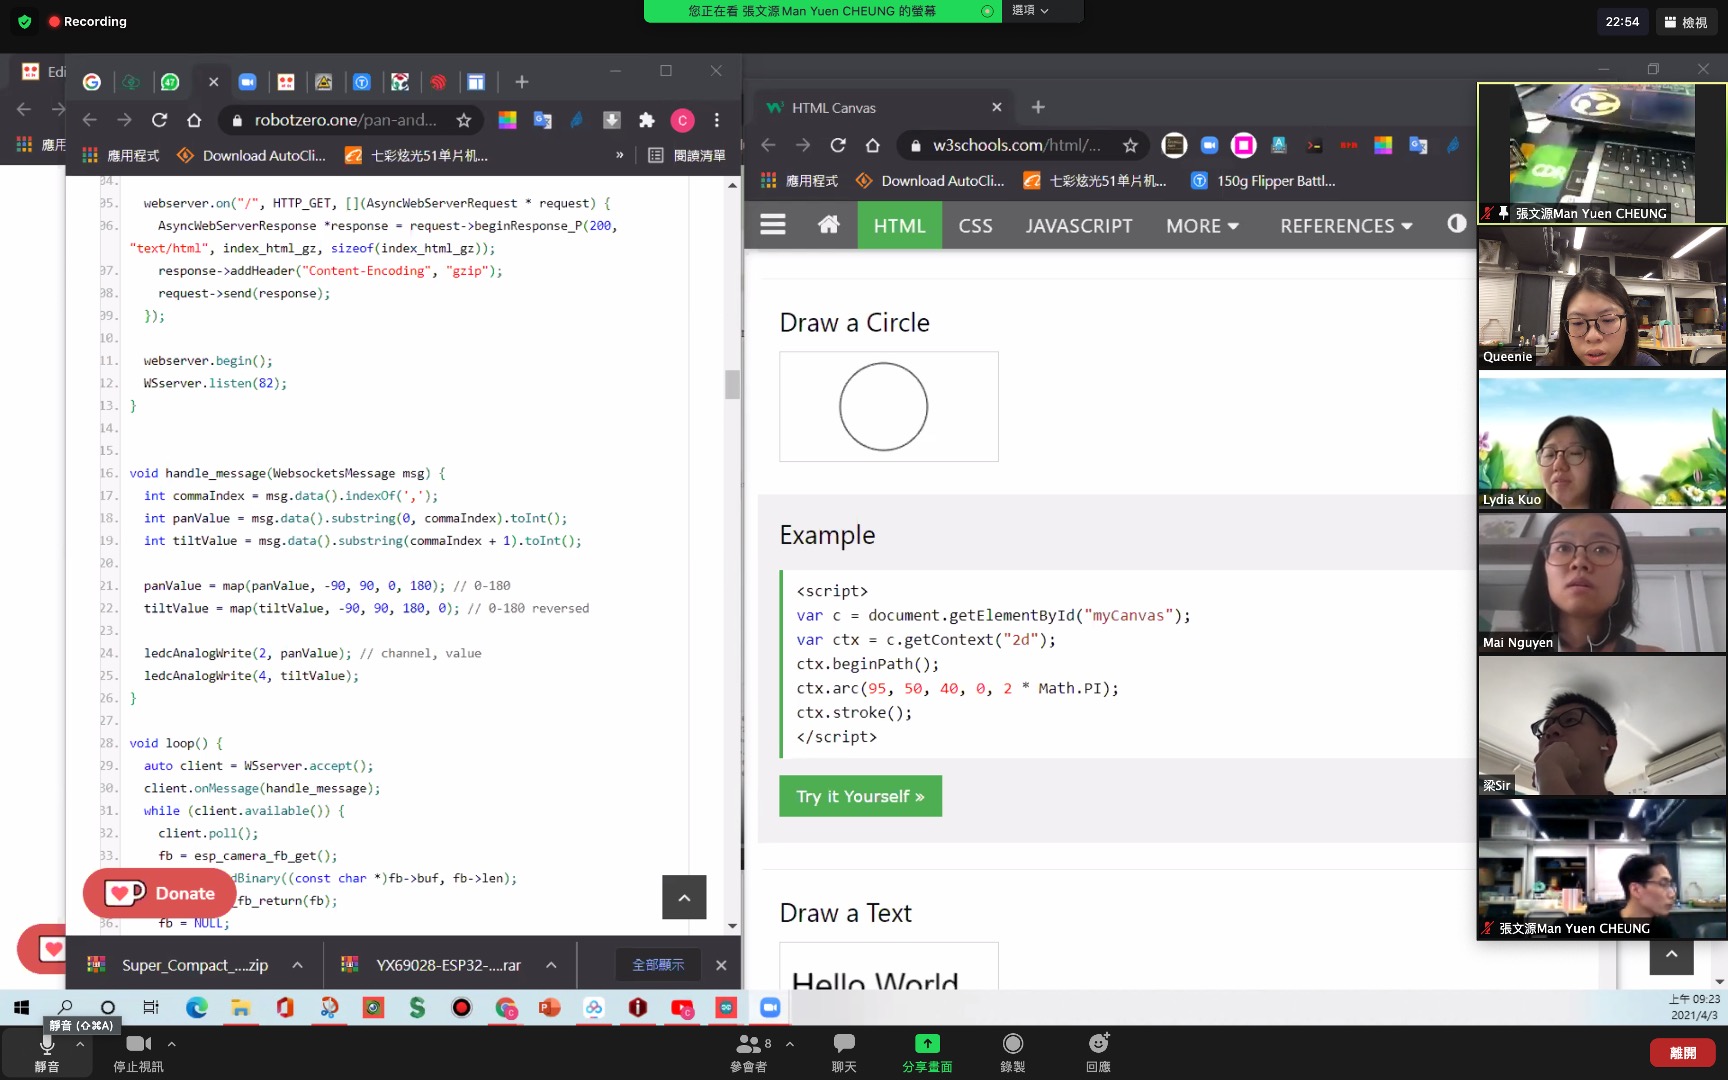The image size is (1728, 1080).
Task: Click the 分享畫面 share screen button
Action: pyautogui.click(x=927, y=1054)
